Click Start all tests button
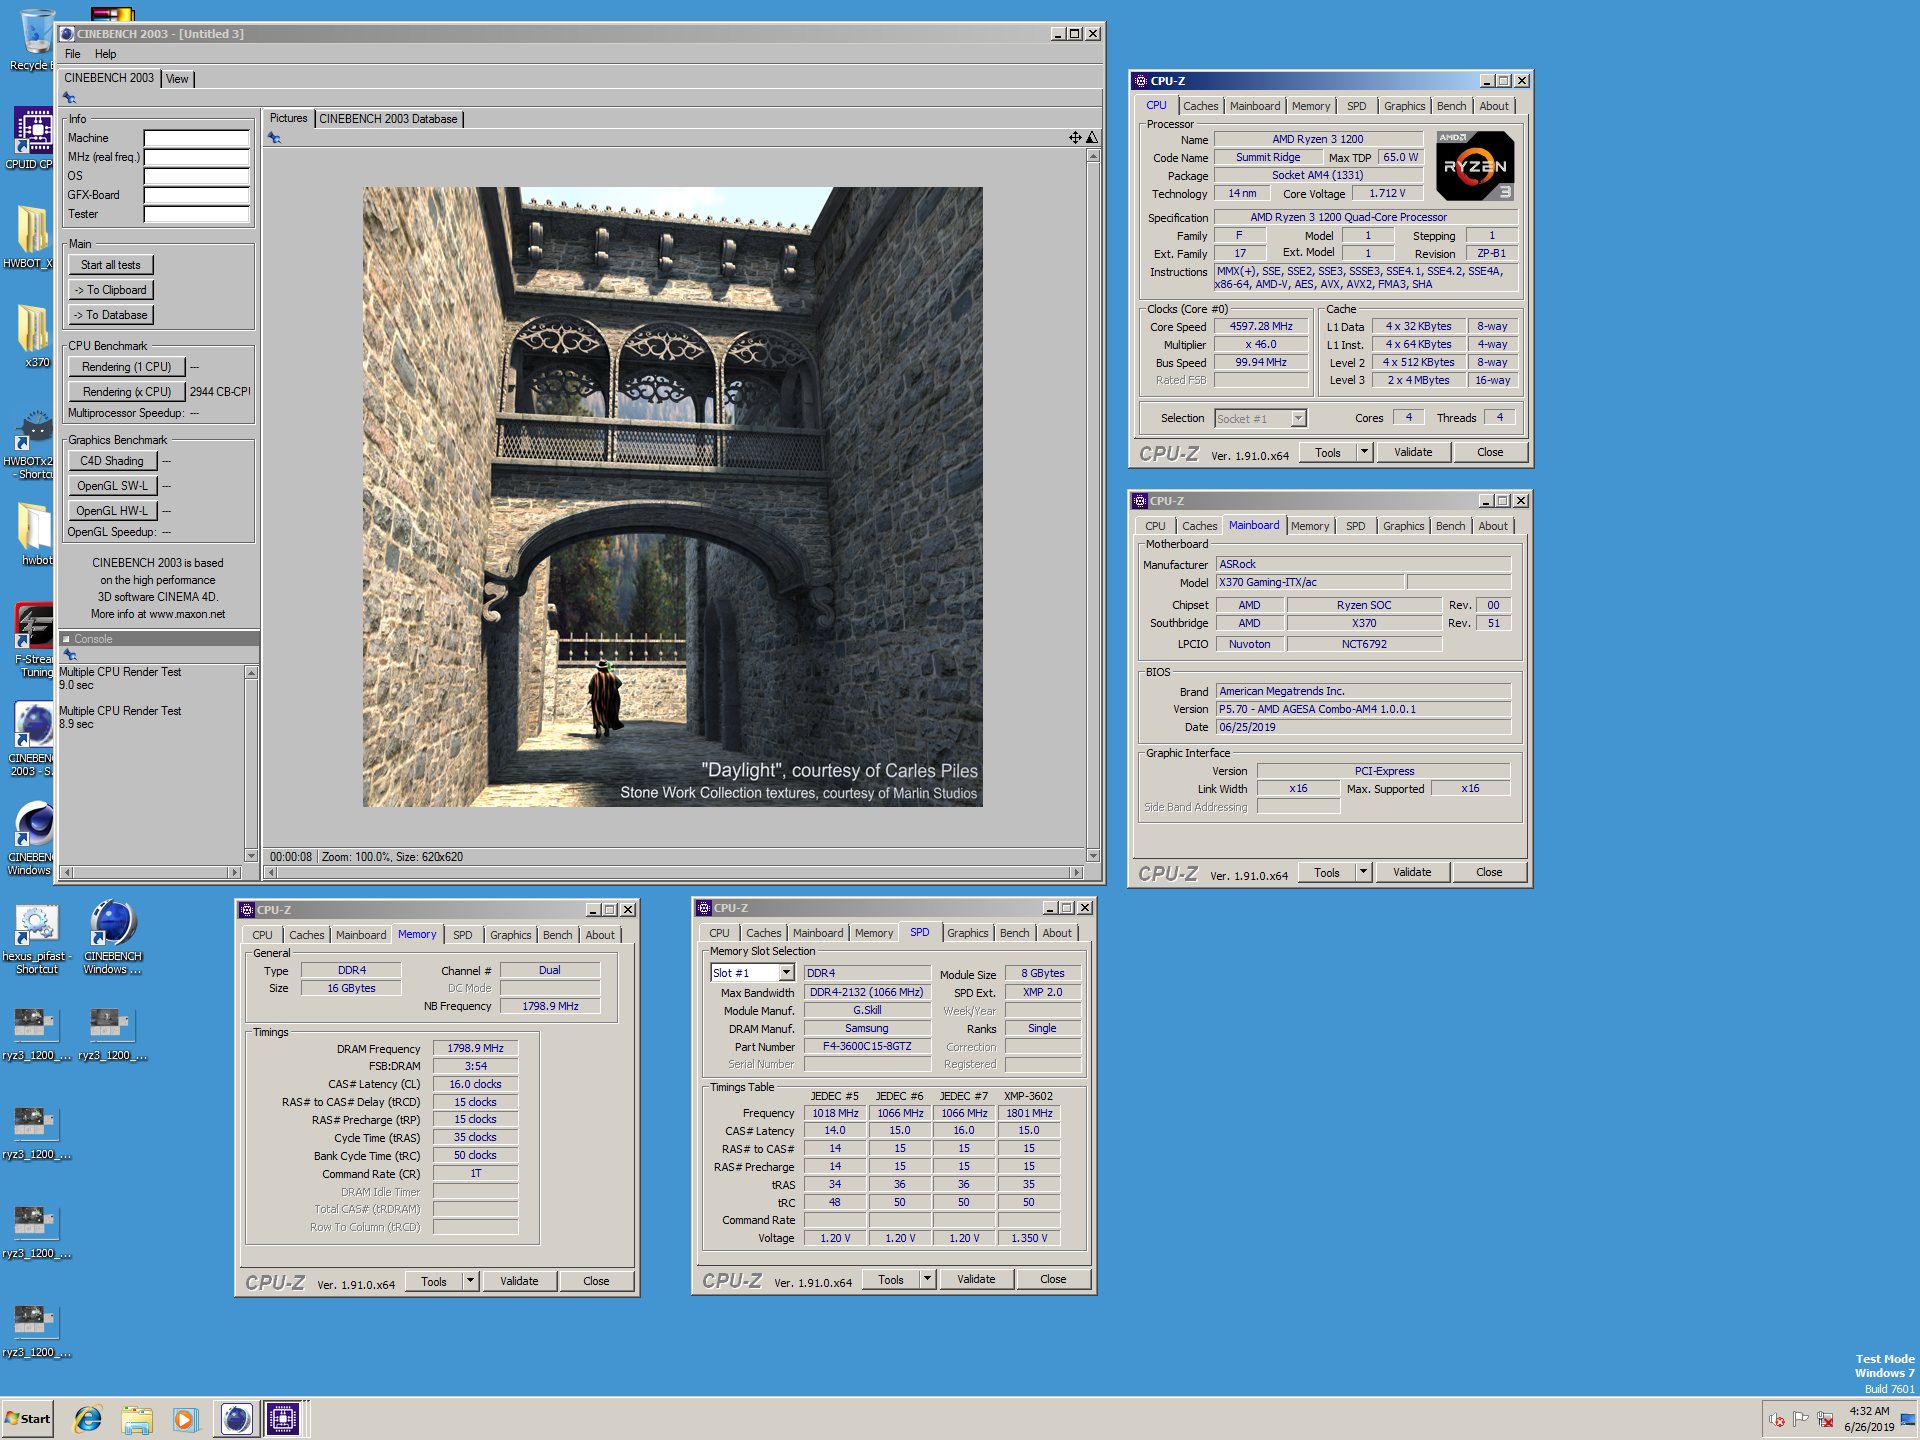This screenshot has width=1920, height=1440. pyautogui.click(x=111, y=265)
